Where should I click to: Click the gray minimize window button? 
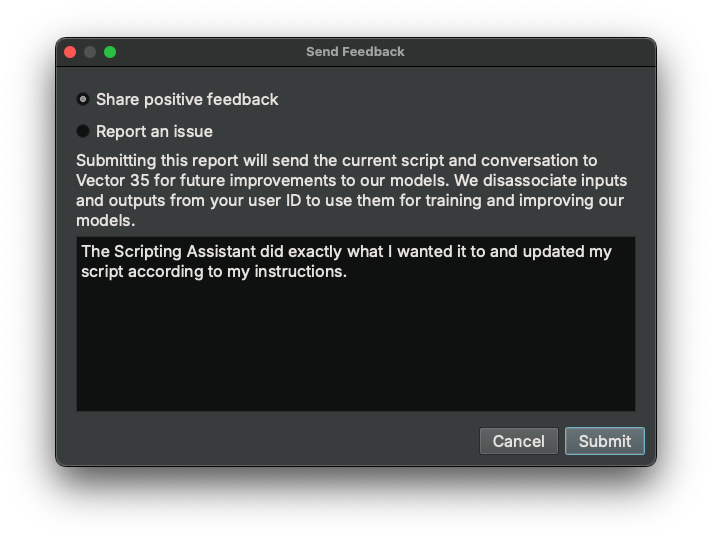pos(90,52)
